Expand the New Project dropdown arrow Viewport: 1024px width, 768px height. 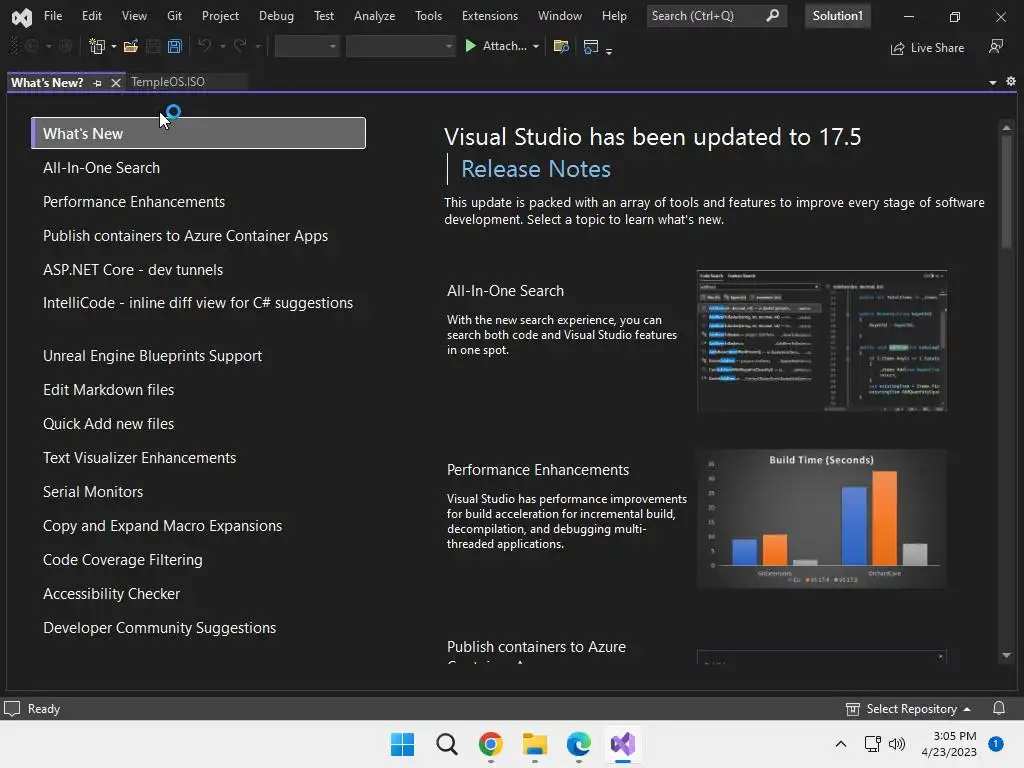114,46
